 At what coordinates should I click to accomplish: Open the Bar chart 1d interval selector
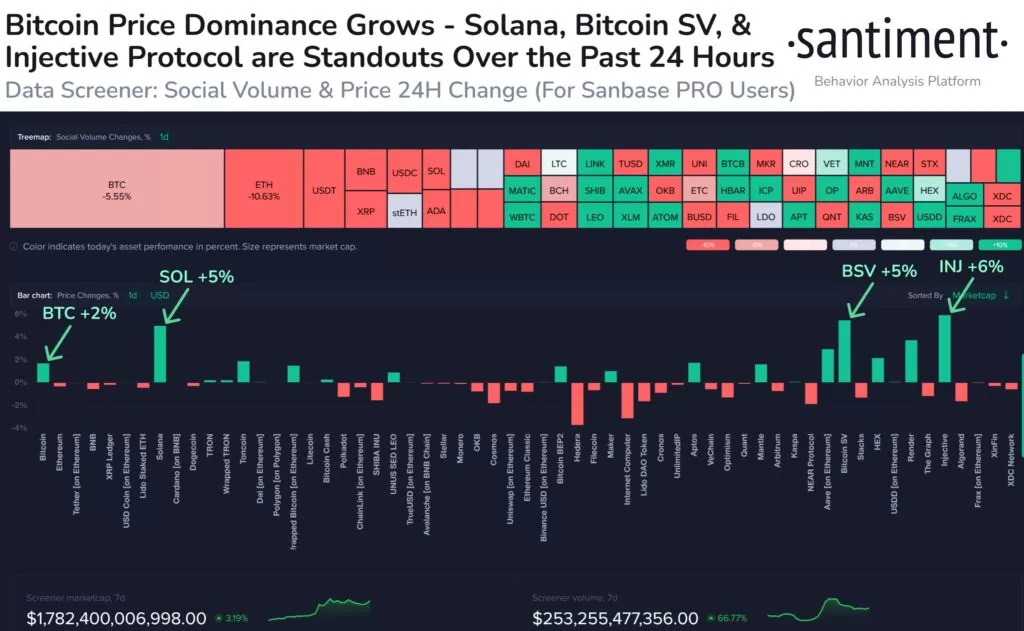pos(133,295)
